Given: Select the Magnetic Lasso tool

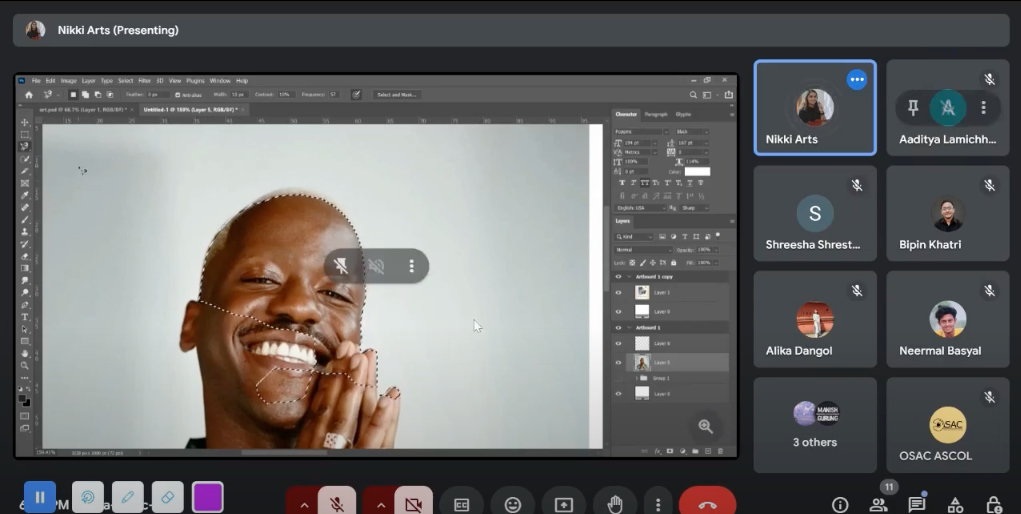Looking at the screenshot, I should [25, 146].
